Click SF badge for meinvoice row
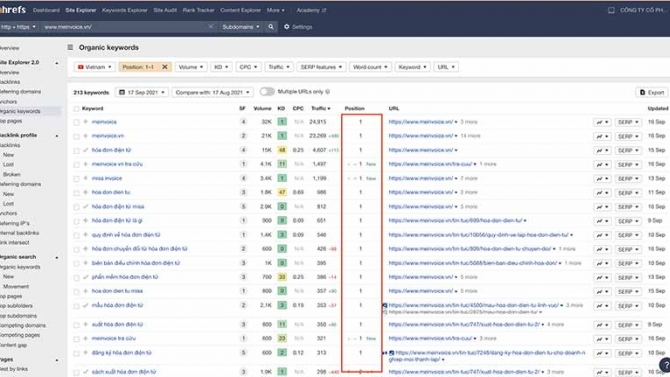The height and width of the screenshot is (377, 670). pyautogui.click(x=243, y=122)
